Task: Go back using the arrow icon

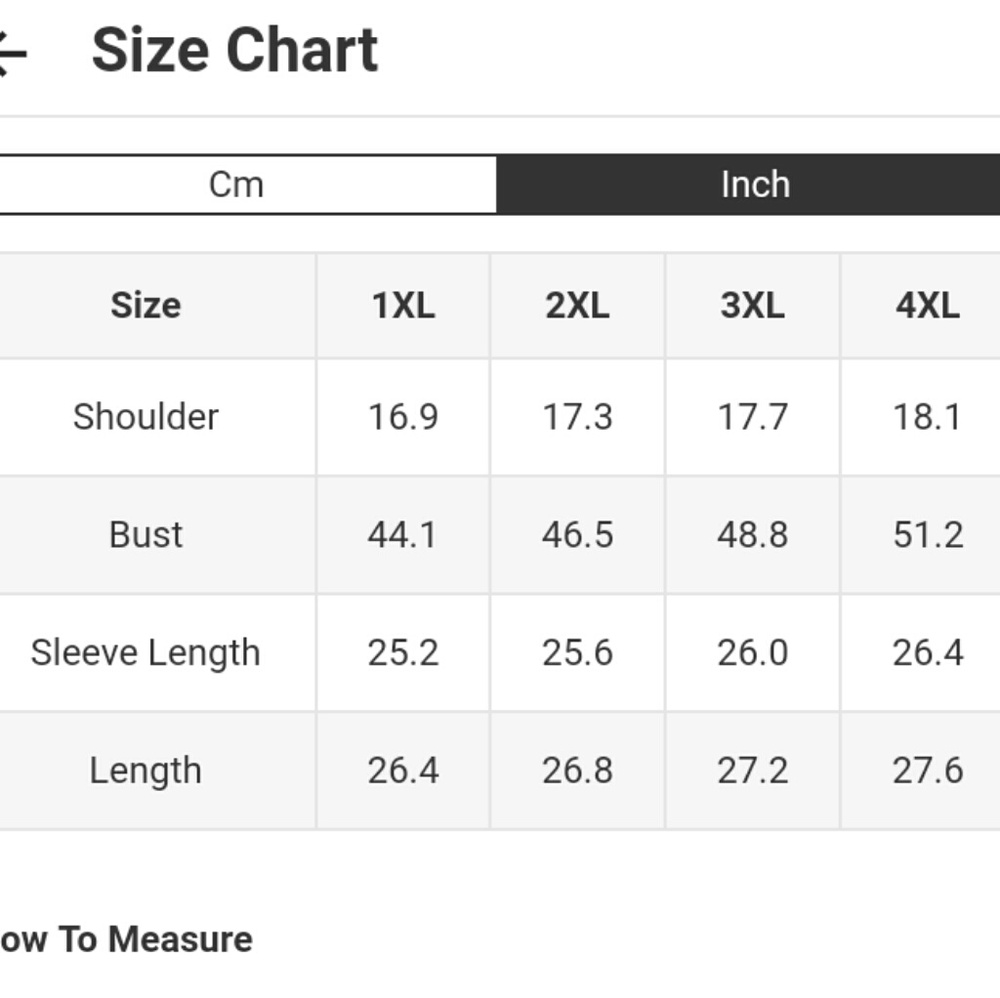Action: coord(11,54)
